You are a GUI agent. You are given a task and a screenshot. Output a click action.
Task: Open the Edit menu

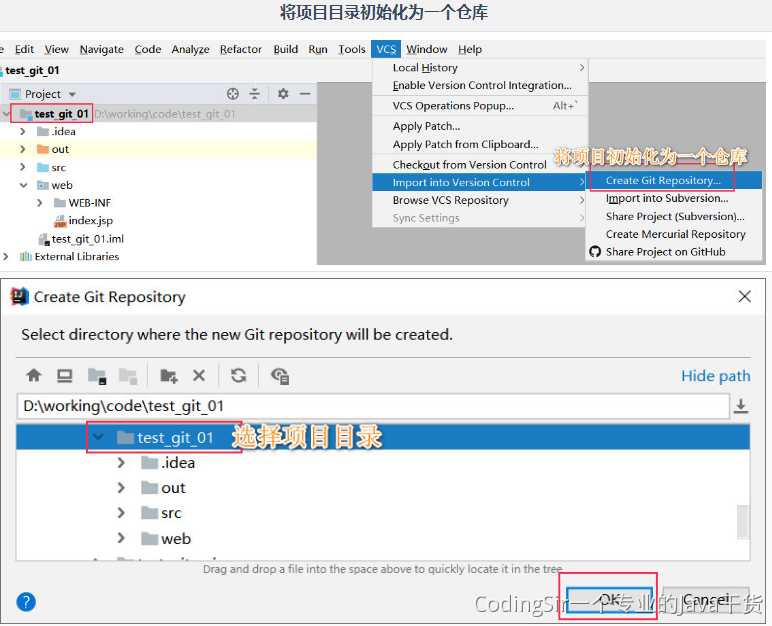pyautogui.click(x=24, y=49)
